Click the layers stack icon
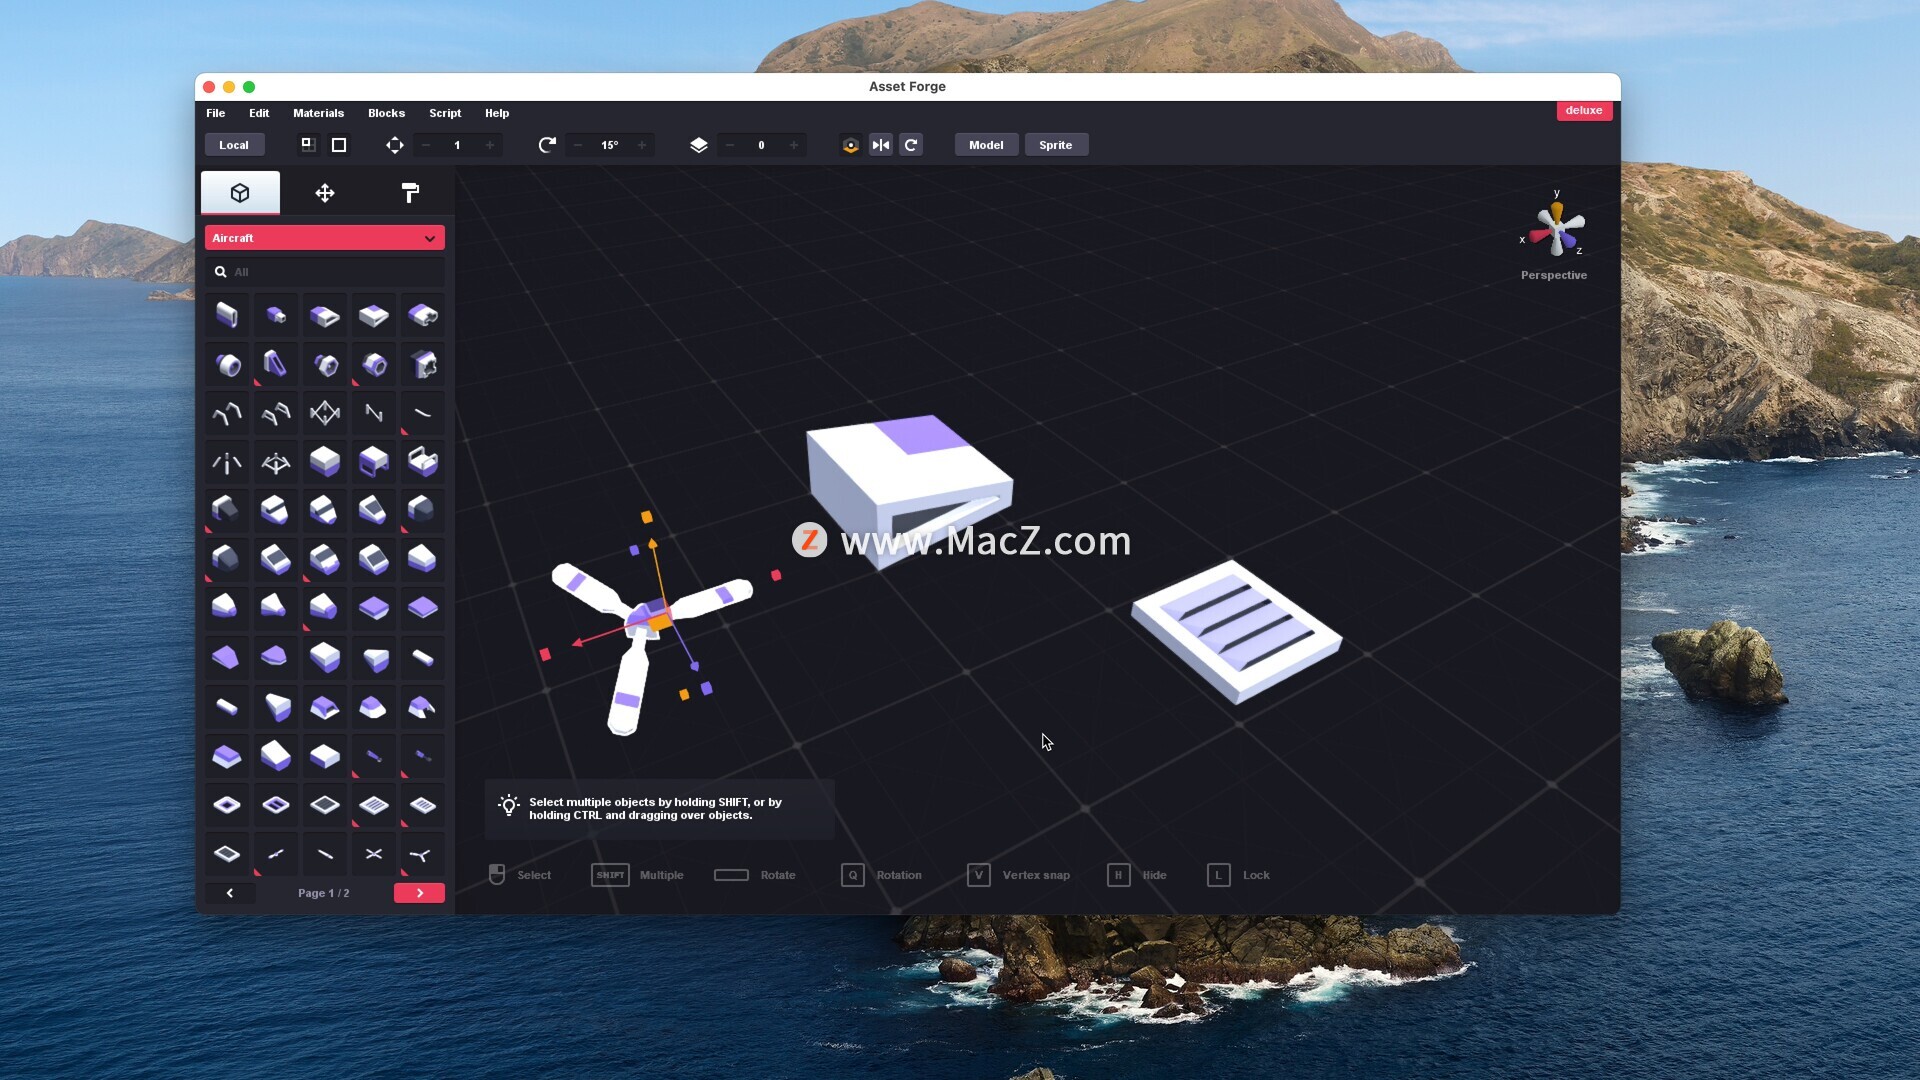Image resolution: width=1920 pixels, height=1080 pixels. pyautogui.click(x=699, y=145)
